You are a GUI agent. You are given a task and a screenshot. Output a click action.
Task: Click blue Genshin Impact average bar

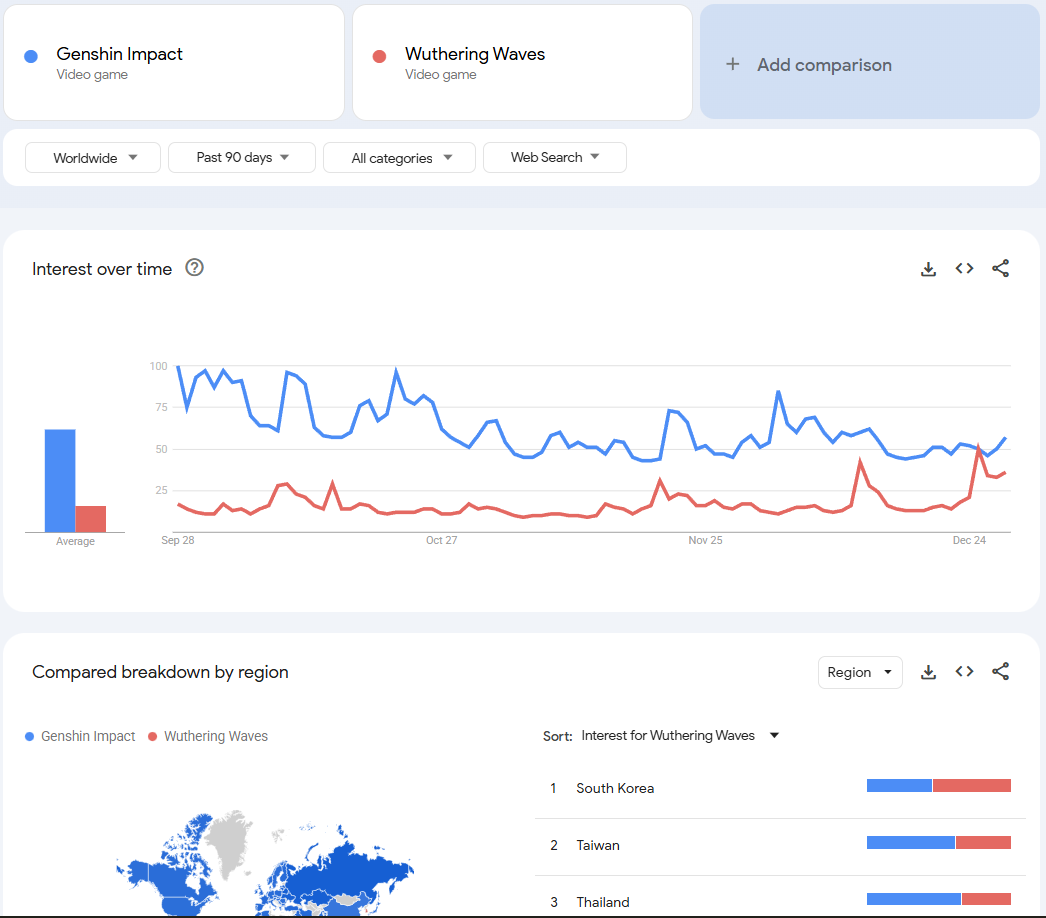[x=60, y=480]
